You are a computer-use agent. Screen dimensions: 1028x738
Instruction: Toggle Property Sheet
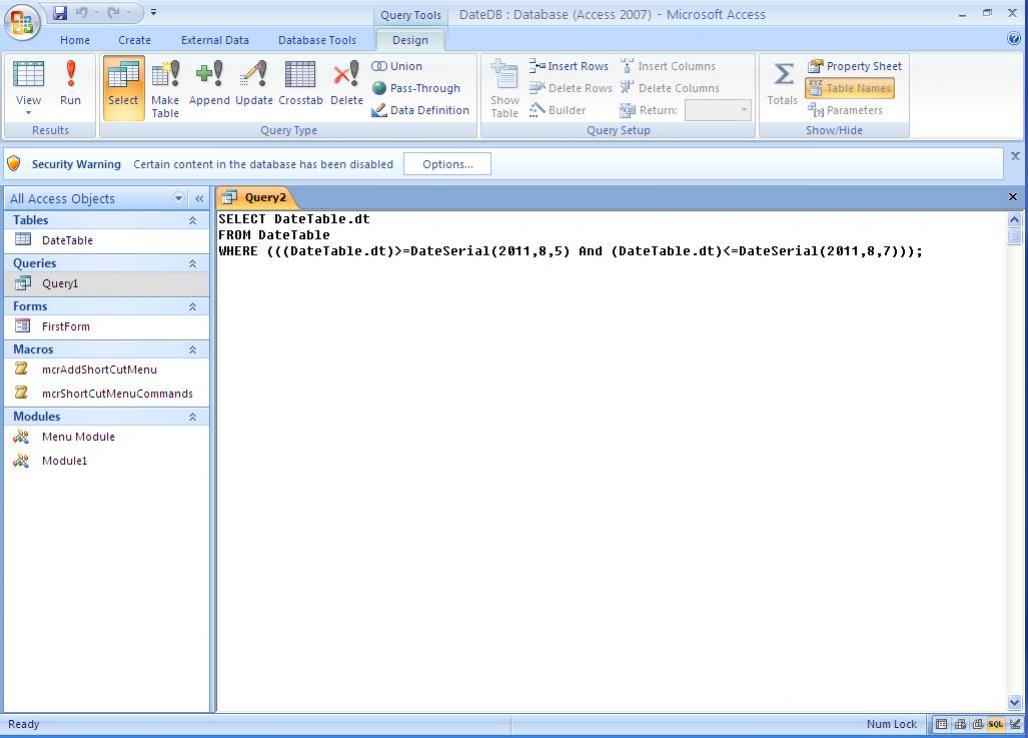tap(854, 66)
